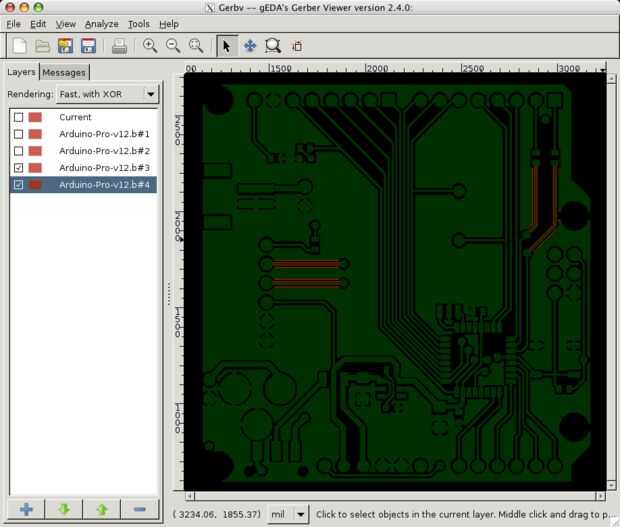Click the vertical scrollbar up arrow
The height and width of the screenshot is (527, 620).
point(611,78)
